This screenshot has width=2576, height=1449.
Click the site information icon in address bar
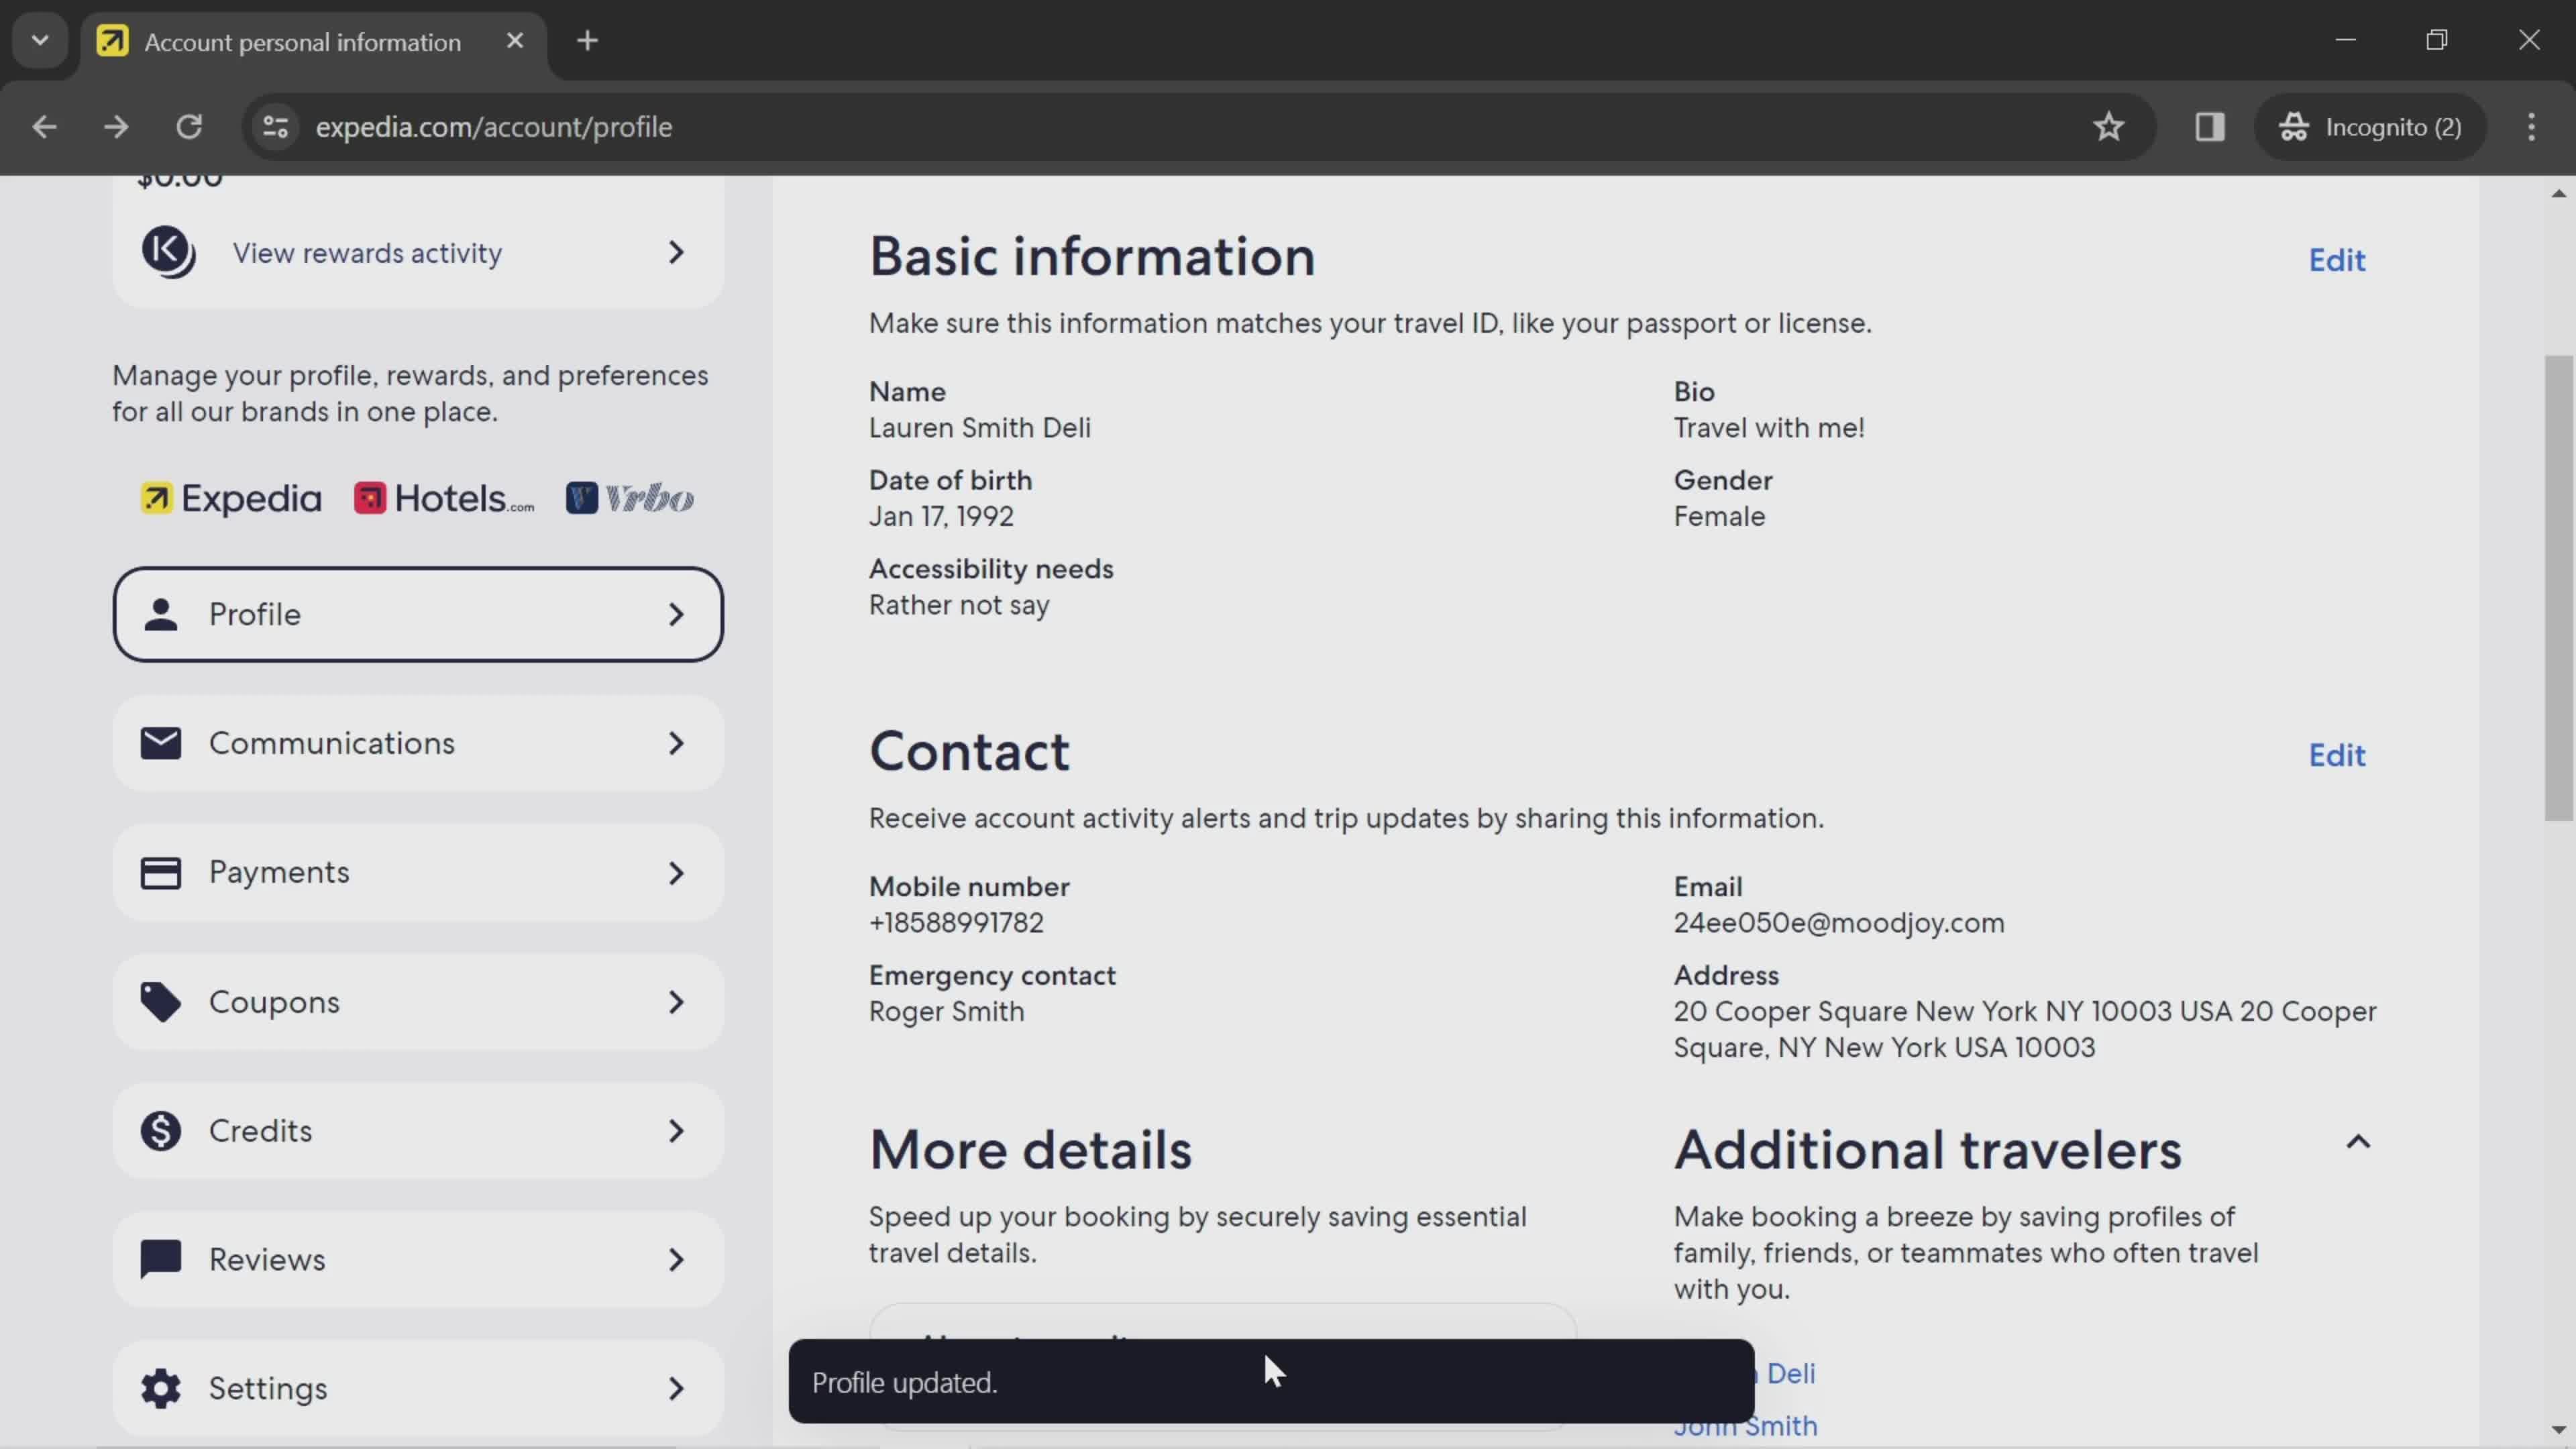click(275, 127)
